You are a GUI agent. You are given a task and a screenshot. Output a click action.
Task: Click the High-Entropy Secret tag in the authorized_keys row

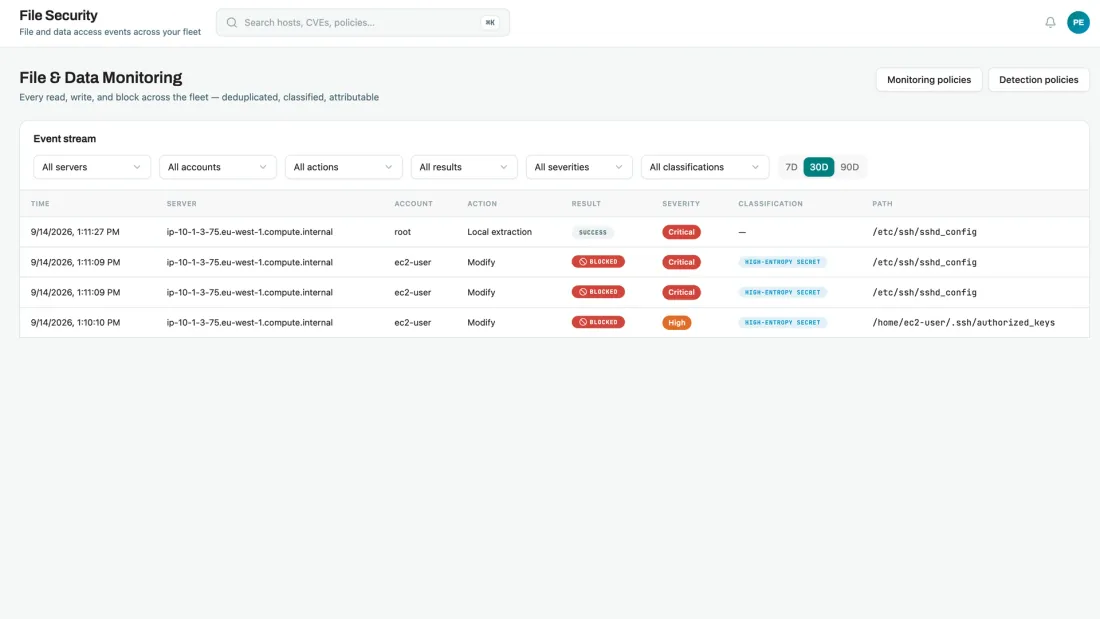tap(782, 323)
